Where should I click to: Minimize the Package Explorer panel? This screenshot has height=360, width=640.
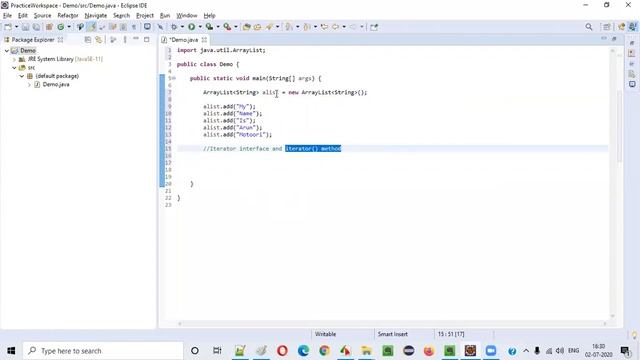click(136, 39)
